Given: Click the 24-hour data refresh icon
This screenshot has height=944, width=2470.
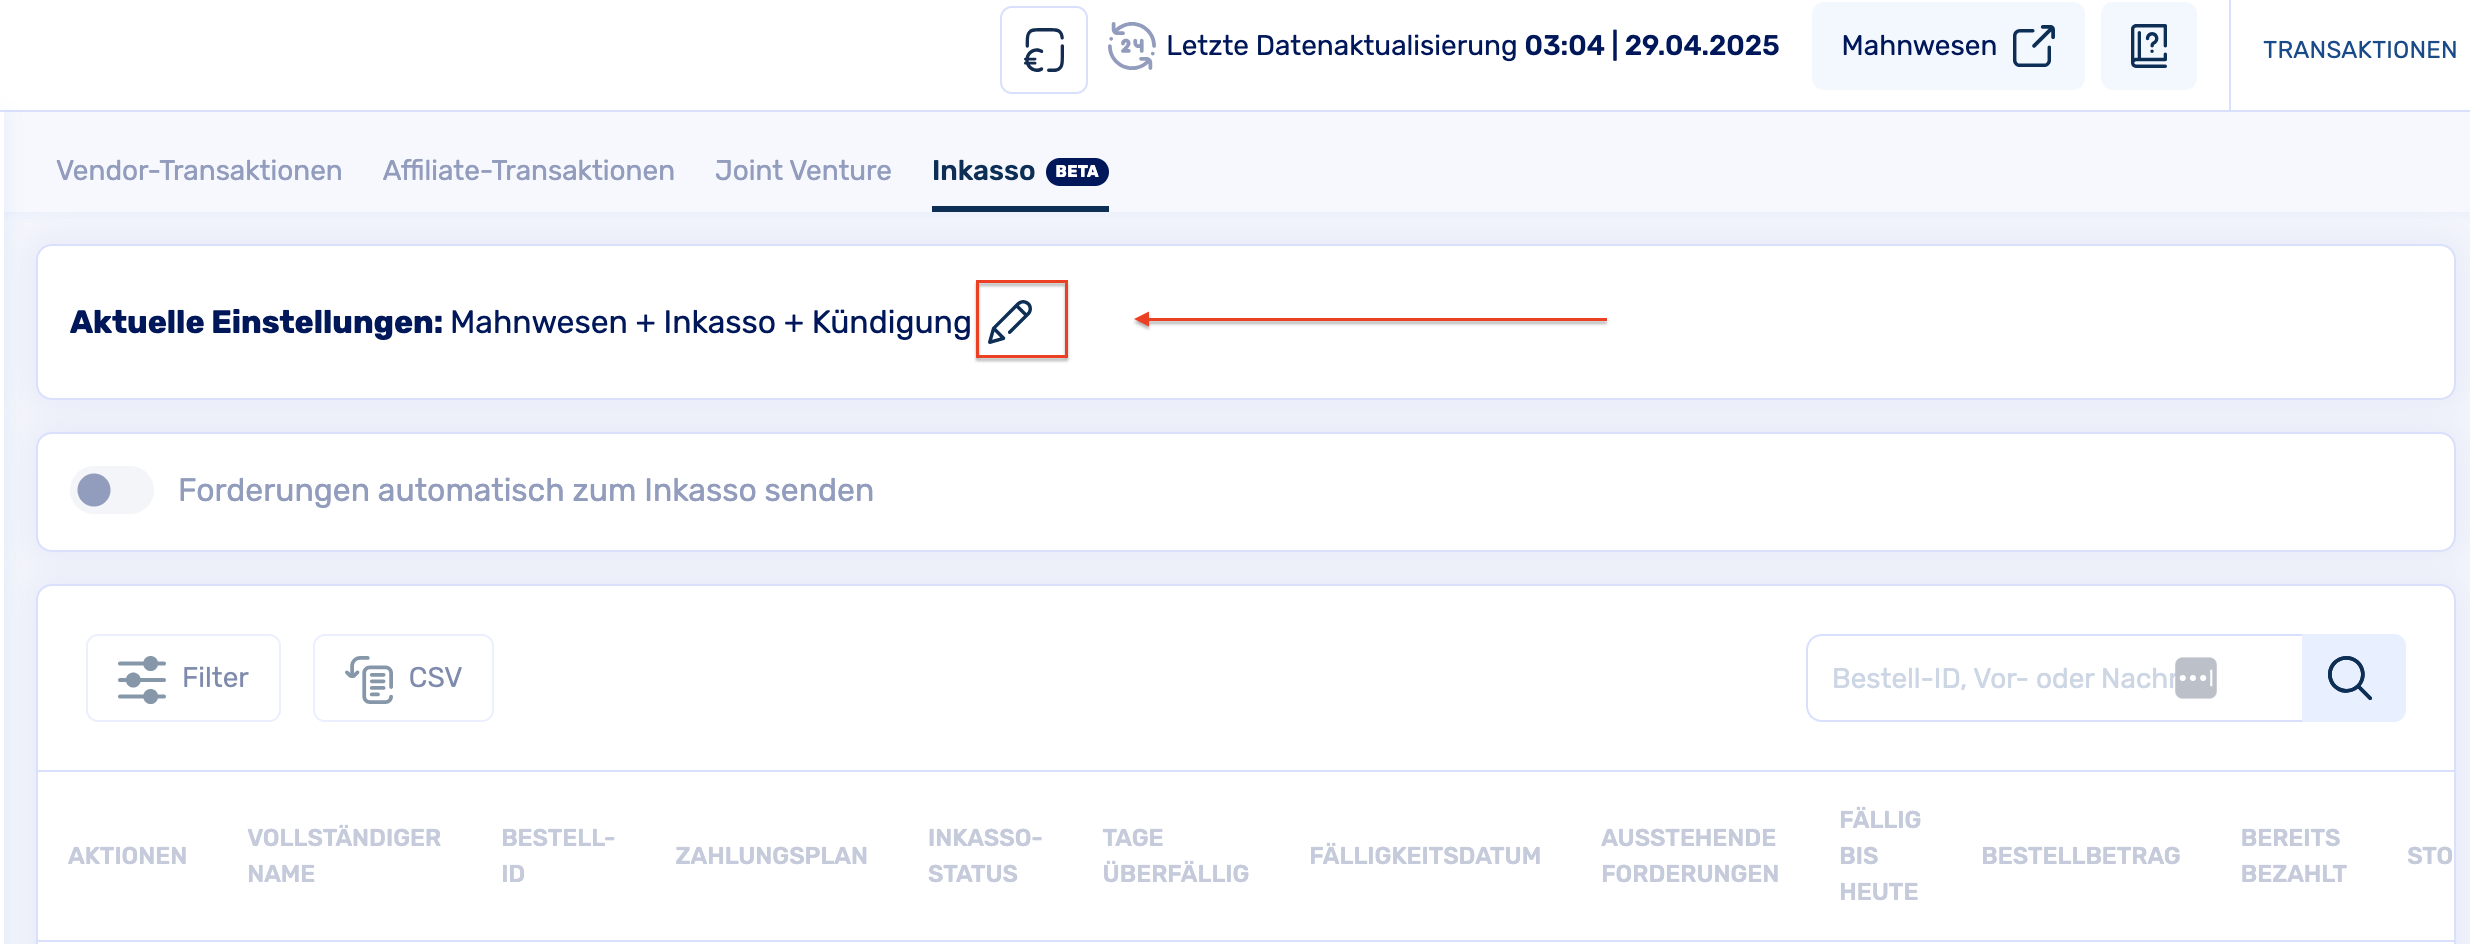Looking at the screenshot, I should click(1130, 46).
